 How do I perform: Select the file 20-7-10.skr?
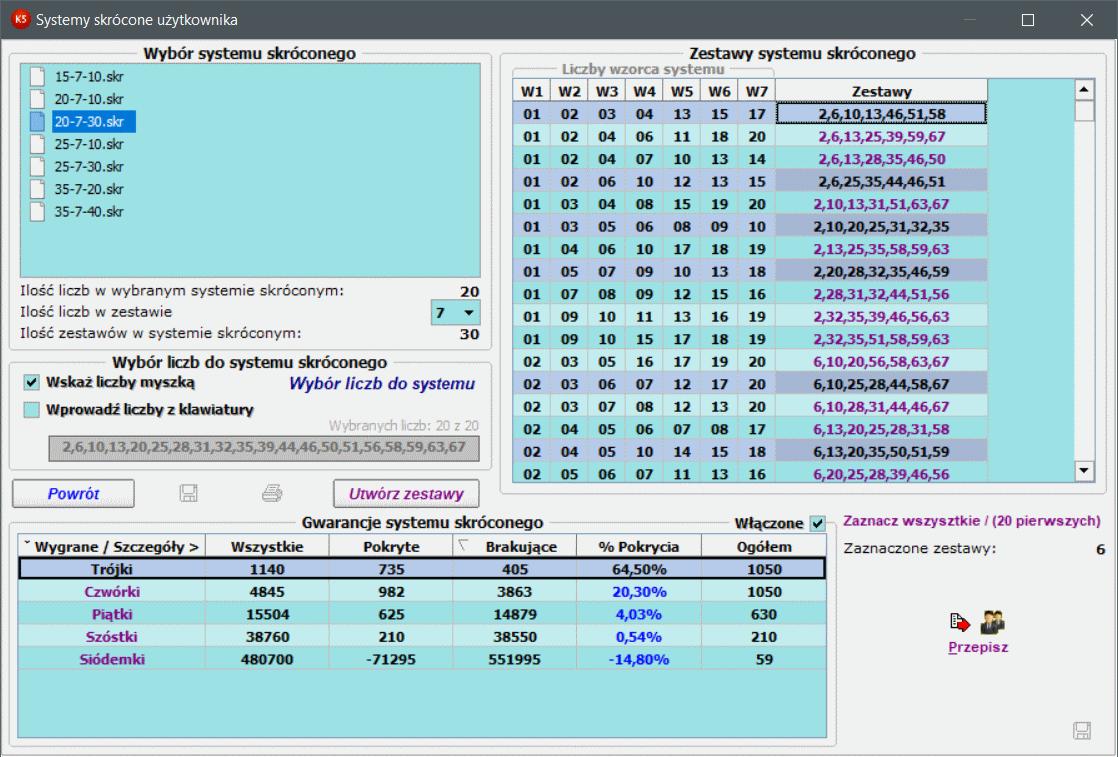pos(89,99)
